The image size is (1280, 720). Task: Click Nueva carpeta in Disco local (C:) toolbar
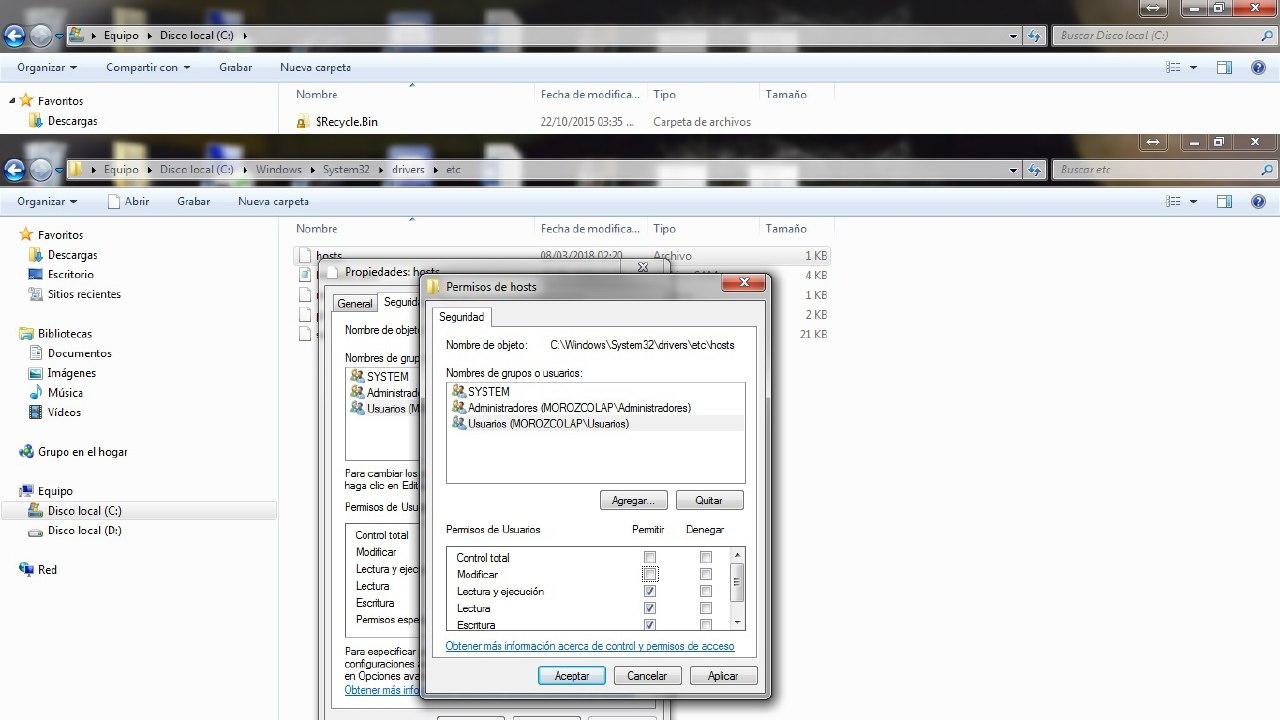(x=315, y=68)
